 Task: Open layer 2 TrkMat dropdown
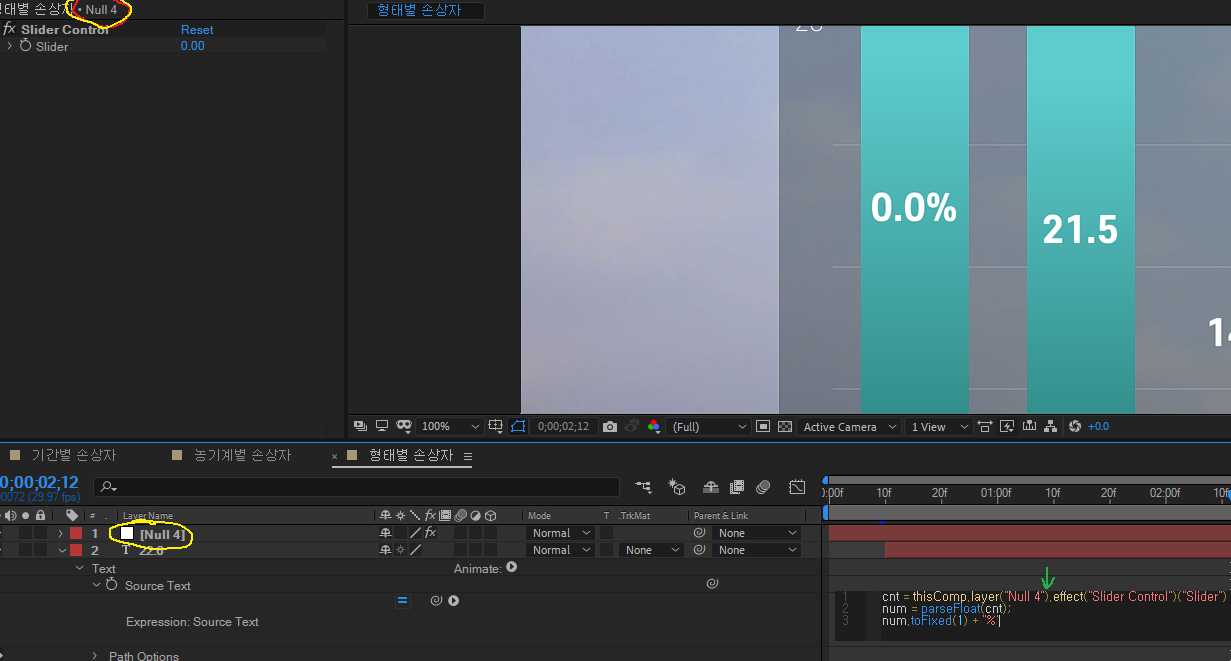[651, 550]
